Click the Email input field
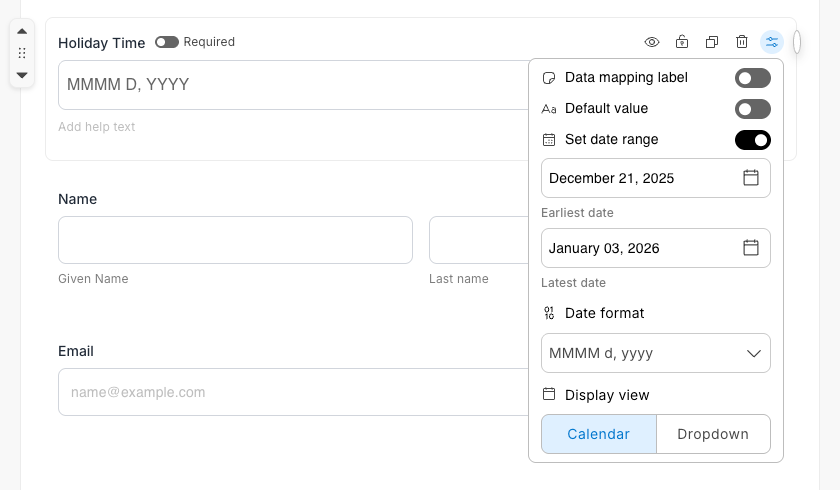 [290, 392]
